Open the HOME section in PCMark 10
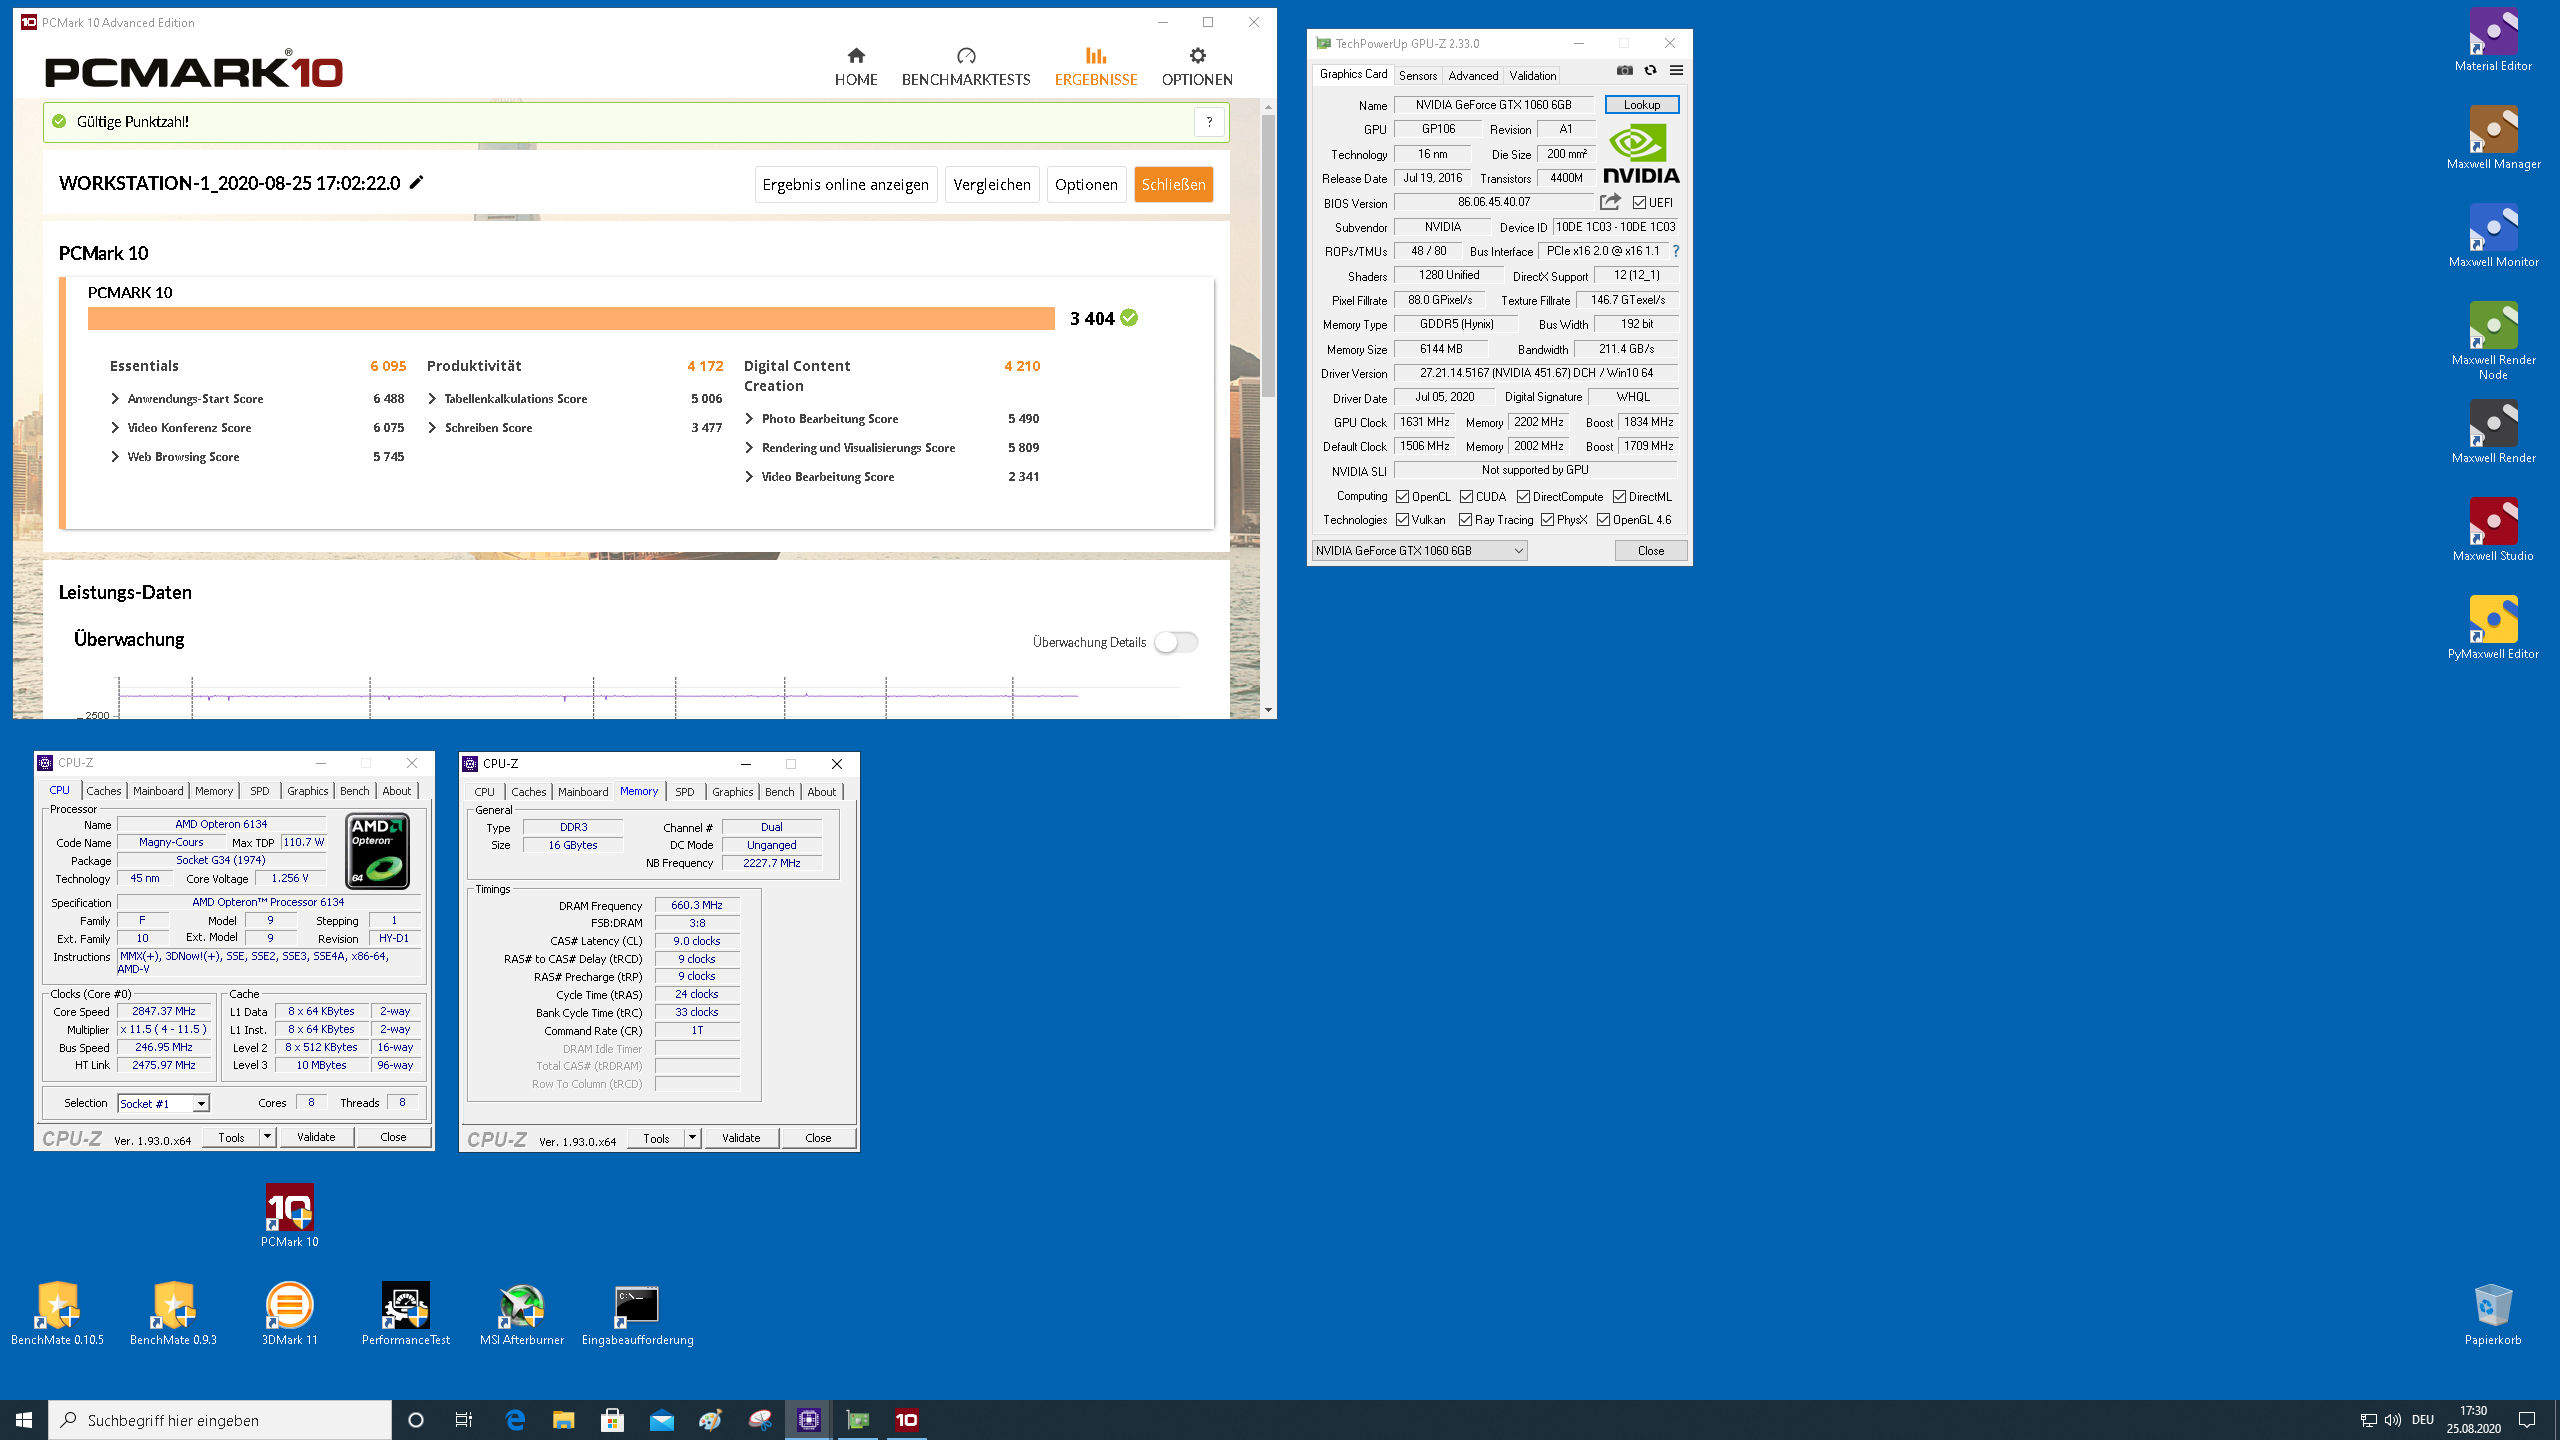The image size is (2560, 1440). point(856,67)
